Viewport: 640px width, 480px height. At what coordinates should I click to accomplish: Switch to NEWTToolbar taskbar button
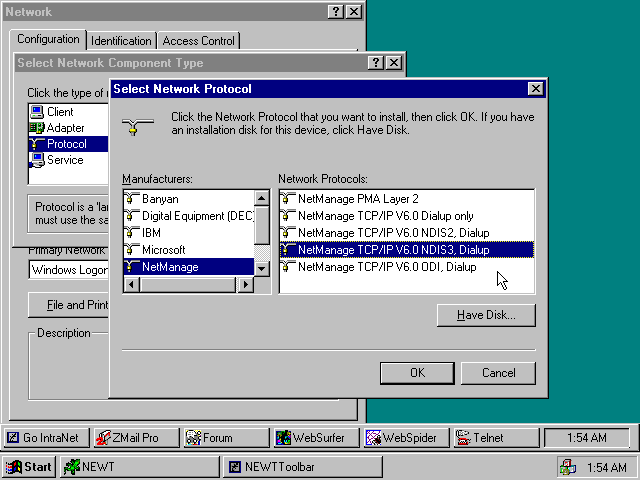tap(303, 467)
